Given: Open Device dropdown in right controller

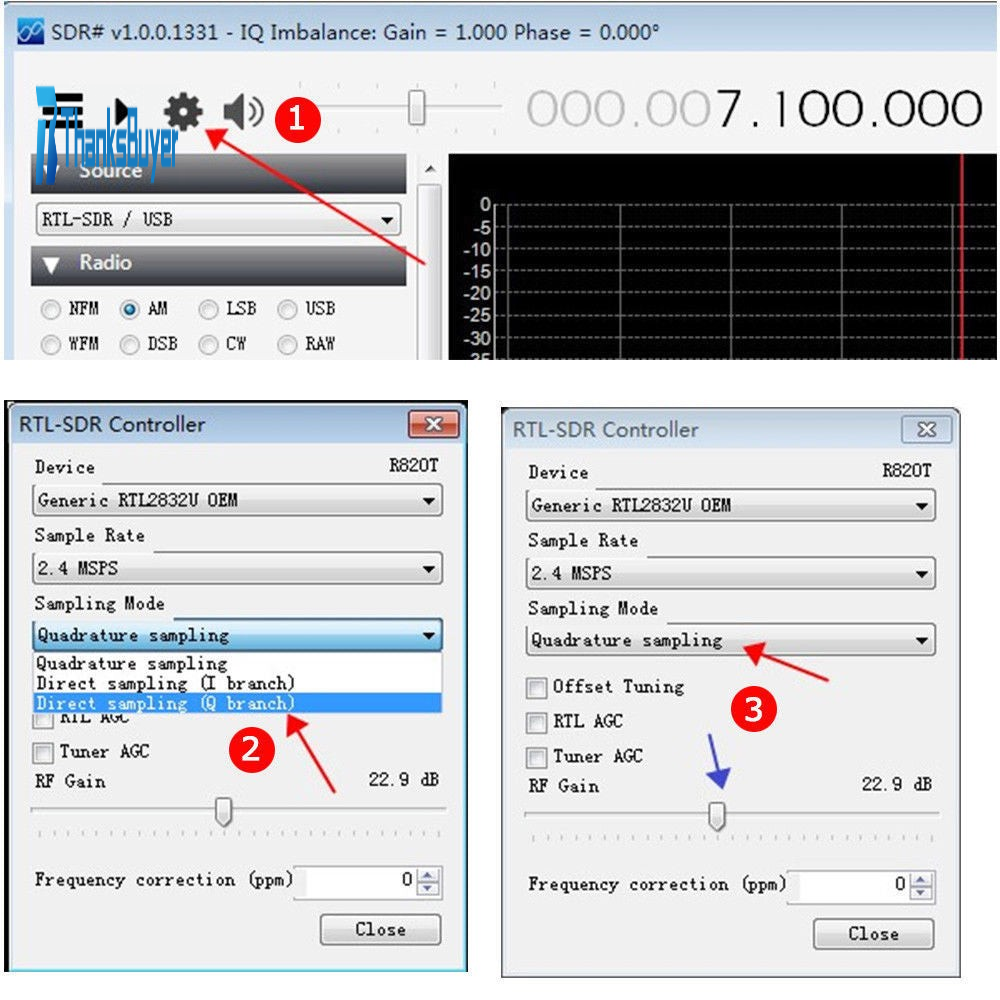Looking at the screenshot, I should point(730,506).
